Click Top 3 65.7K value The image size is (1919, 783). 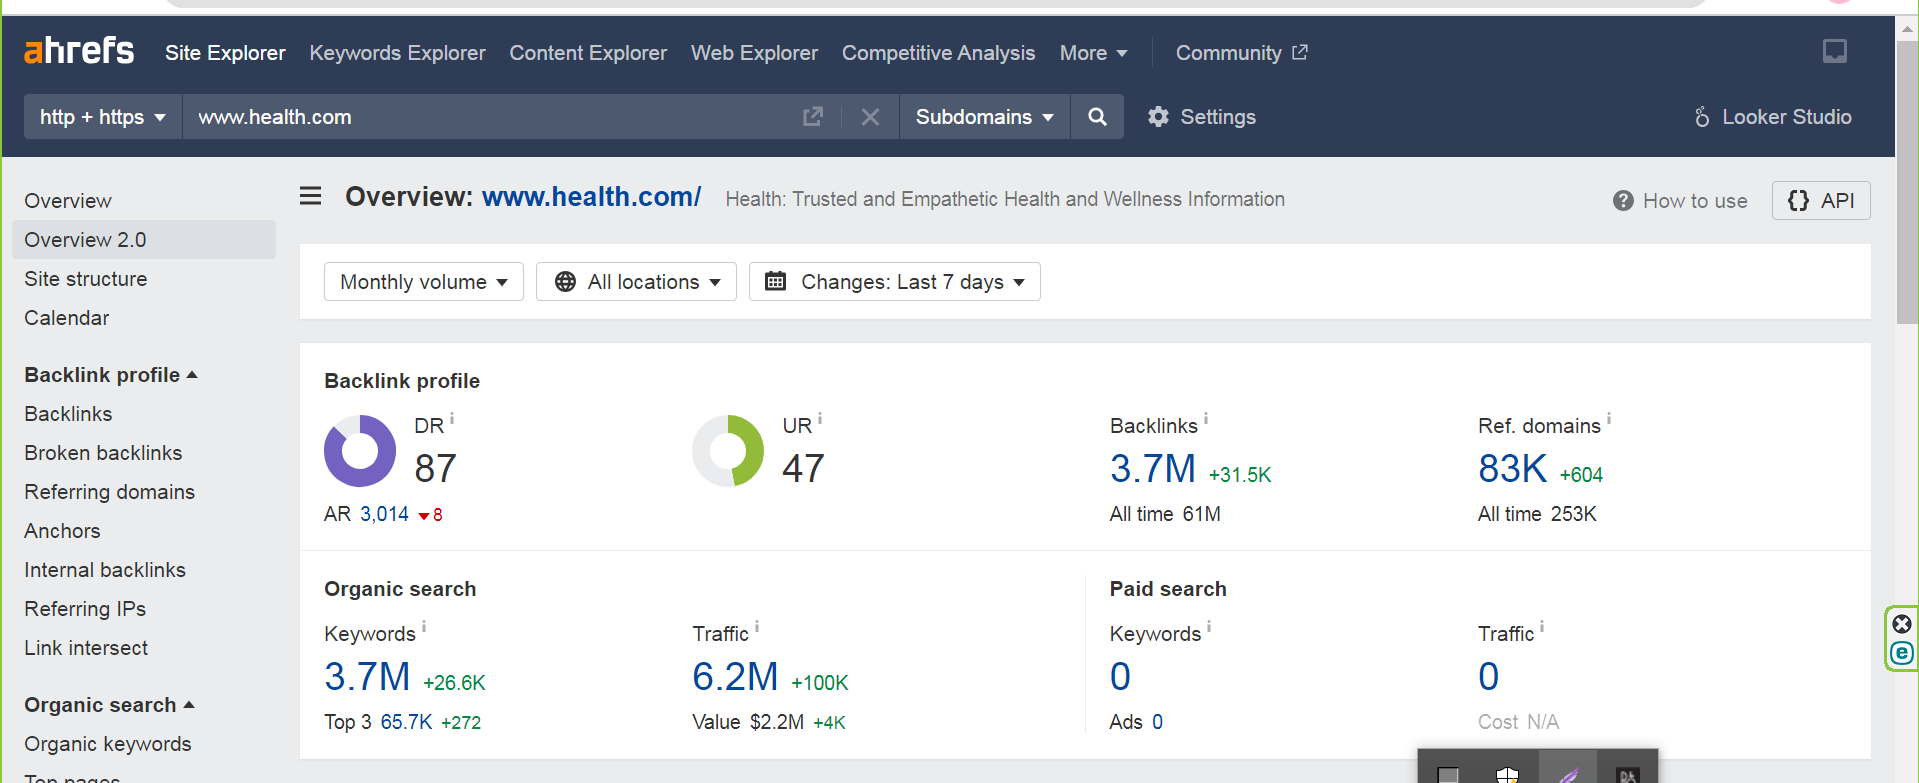406,722
